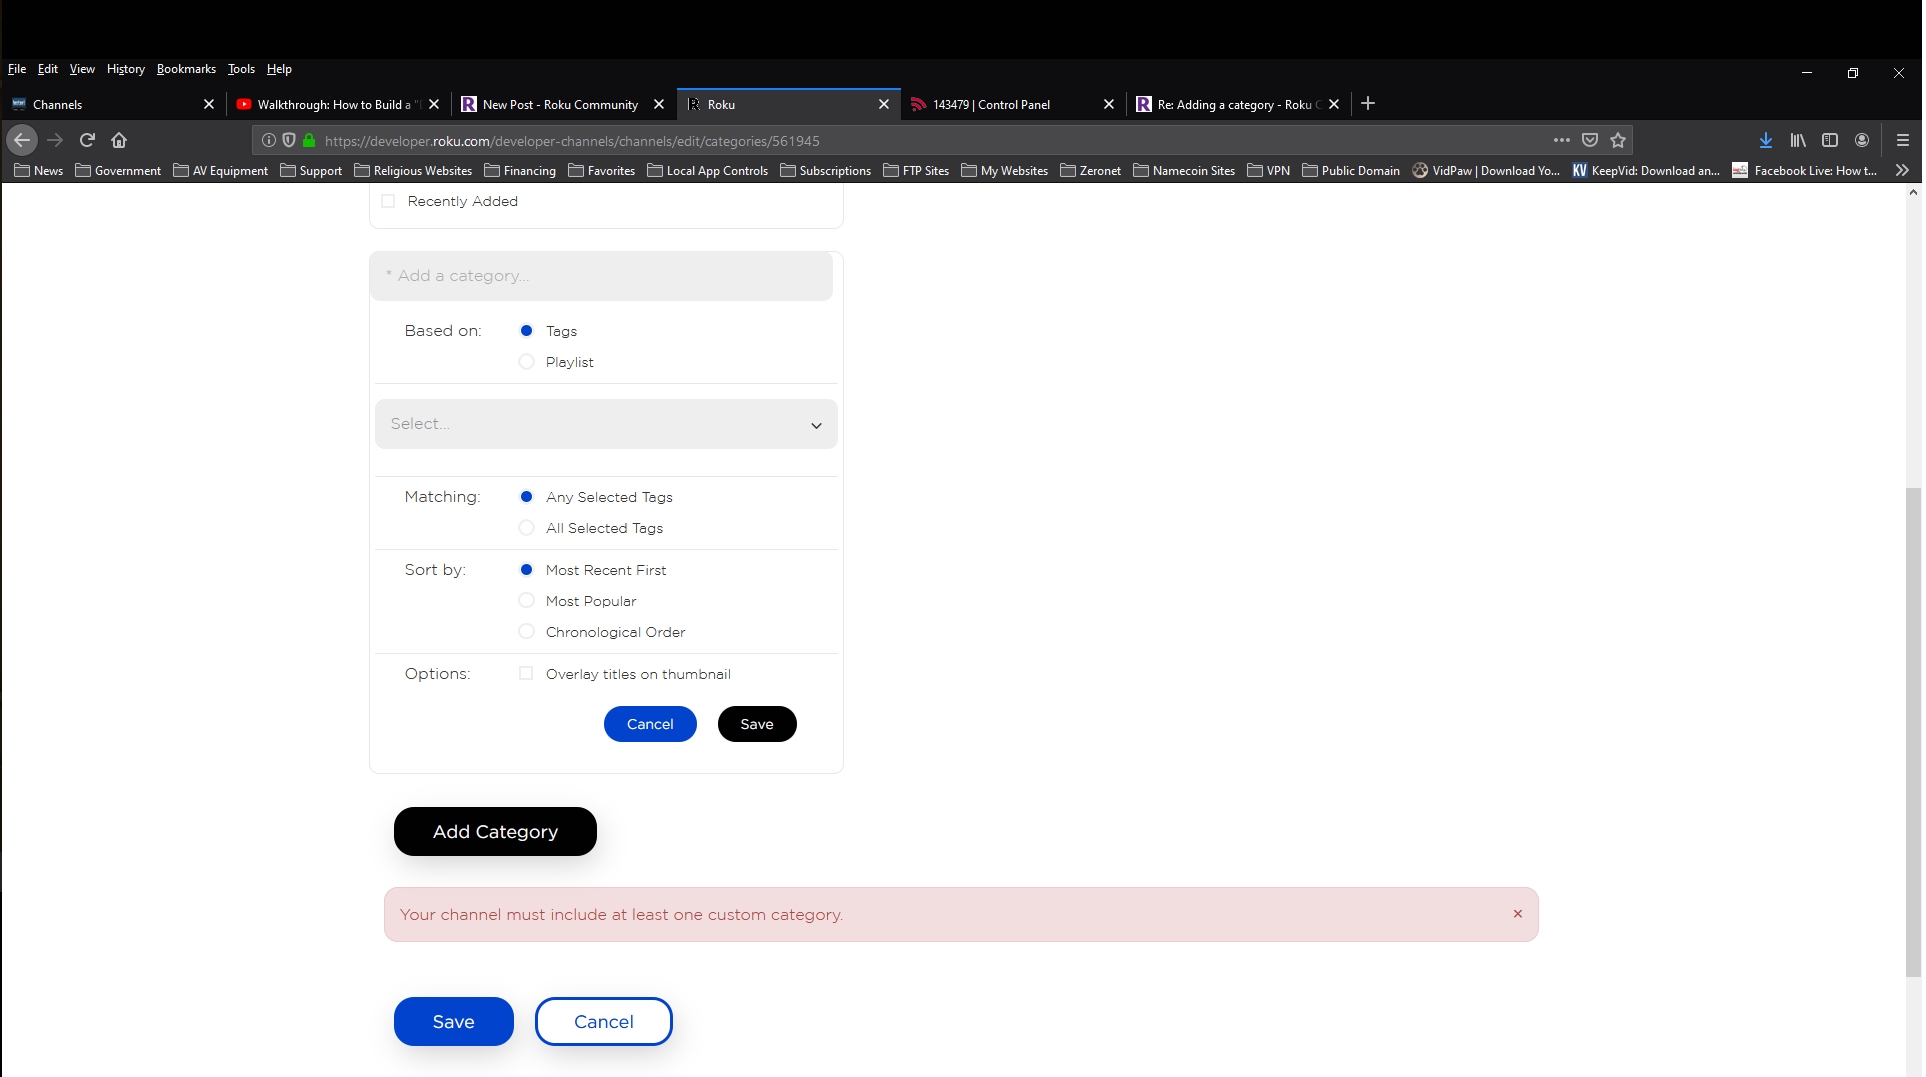Viewport: 1926px width, 1077px height.
Task: Open the Bookmarks menu
Action: tap(186, 69)
